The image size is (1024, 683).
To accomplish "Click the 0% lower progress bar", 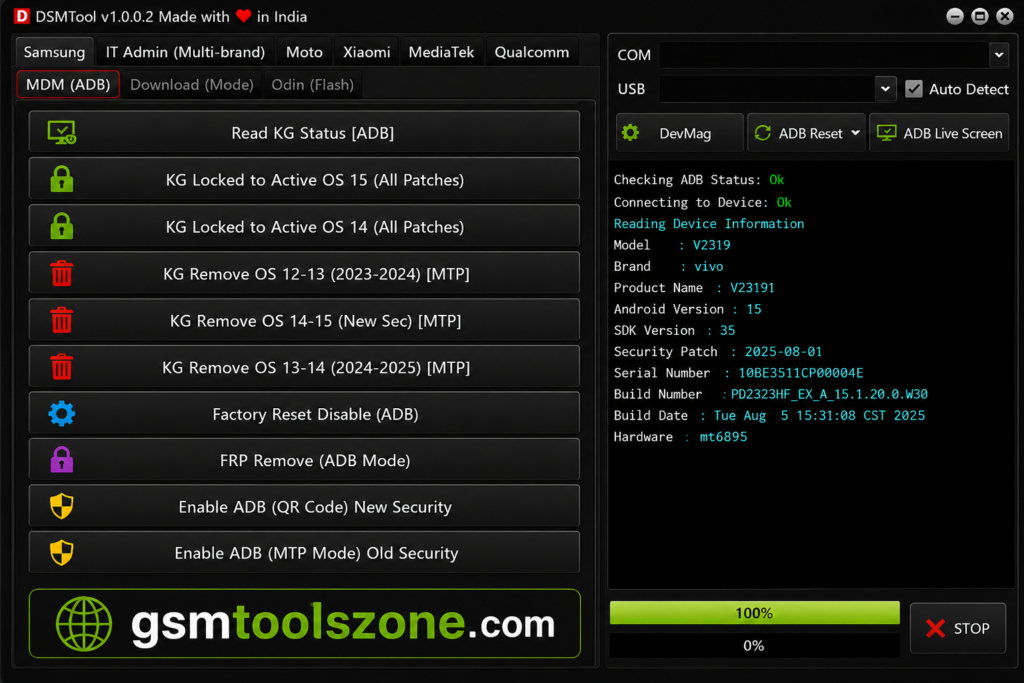I will coord(754,646).
